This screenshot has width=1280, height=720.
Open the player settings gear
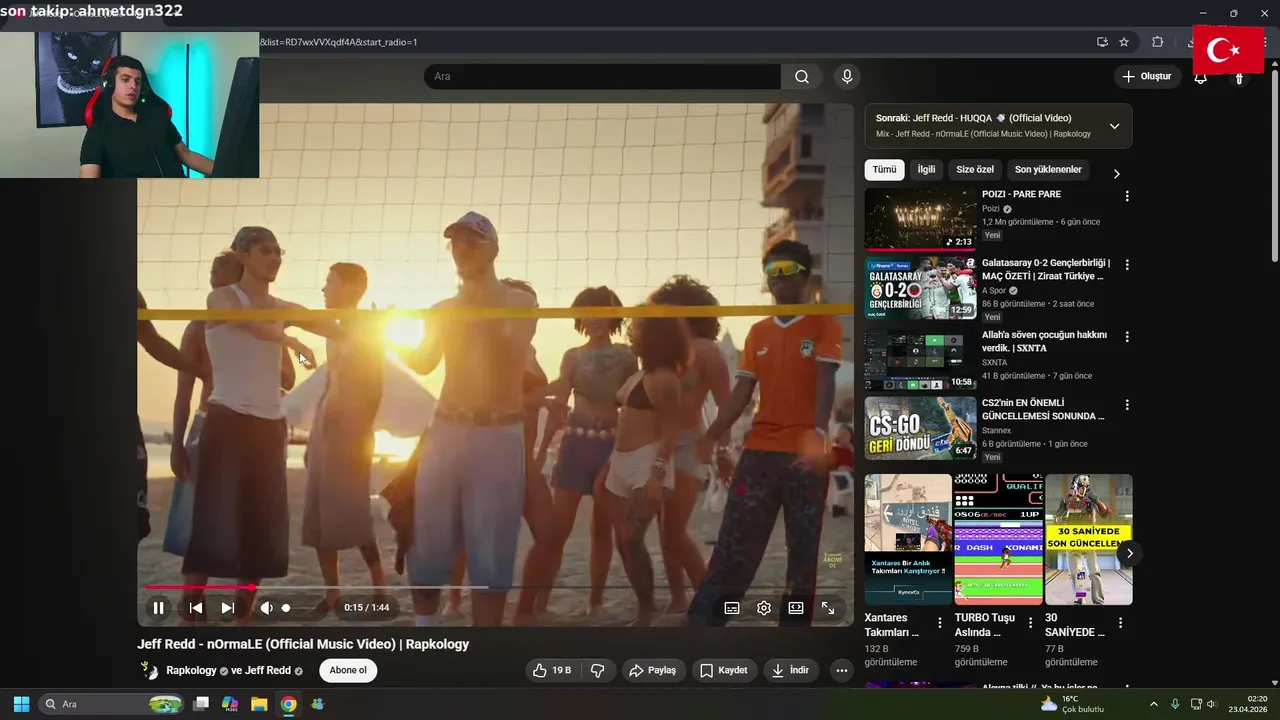(764, 607)
